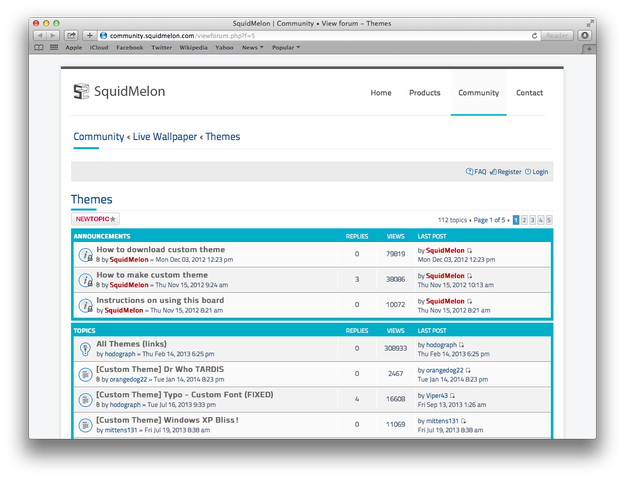Screen dimensions: 625x479
Task: View latest post icon next to orangedog22's last post
Action: click(468, 371)
